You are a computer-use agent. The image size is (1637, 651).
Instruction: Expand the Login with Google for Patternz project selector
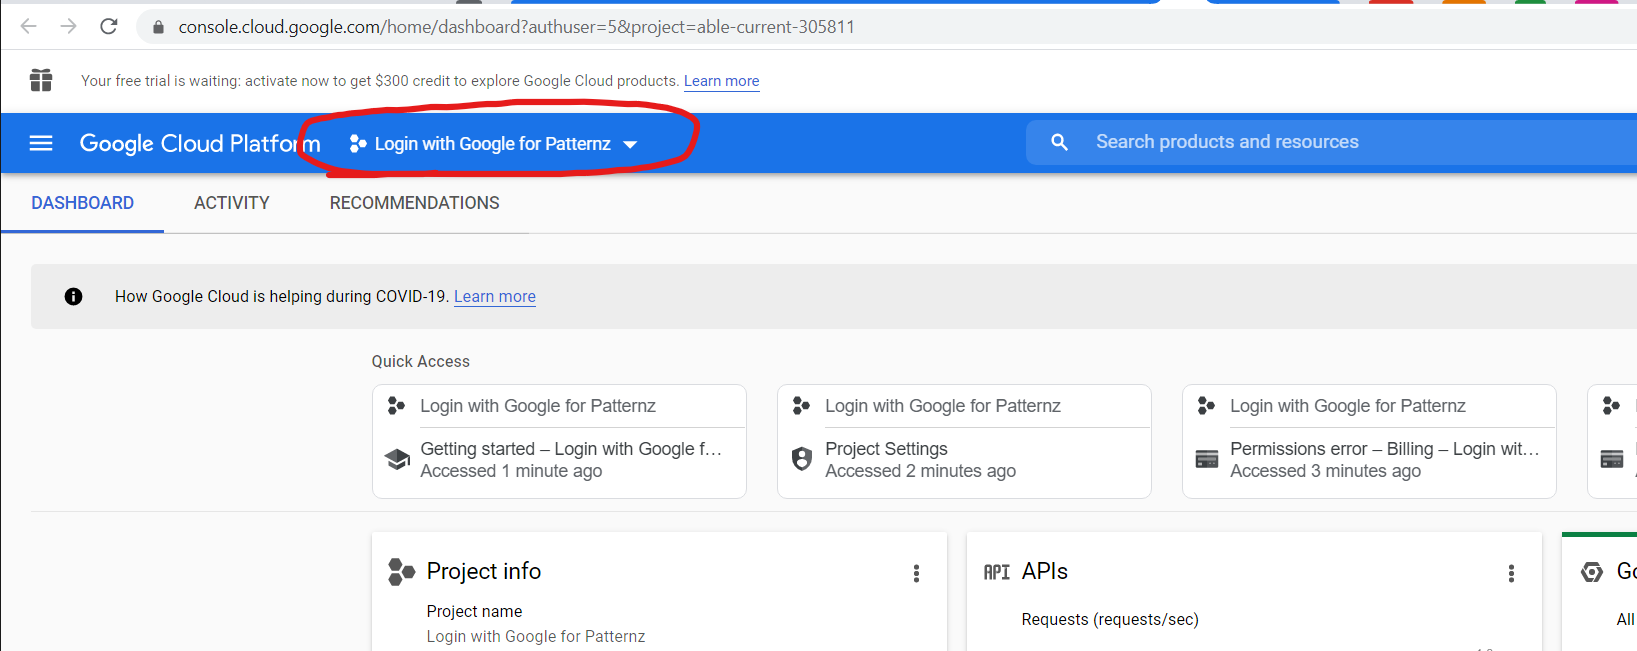coord(492,144)
